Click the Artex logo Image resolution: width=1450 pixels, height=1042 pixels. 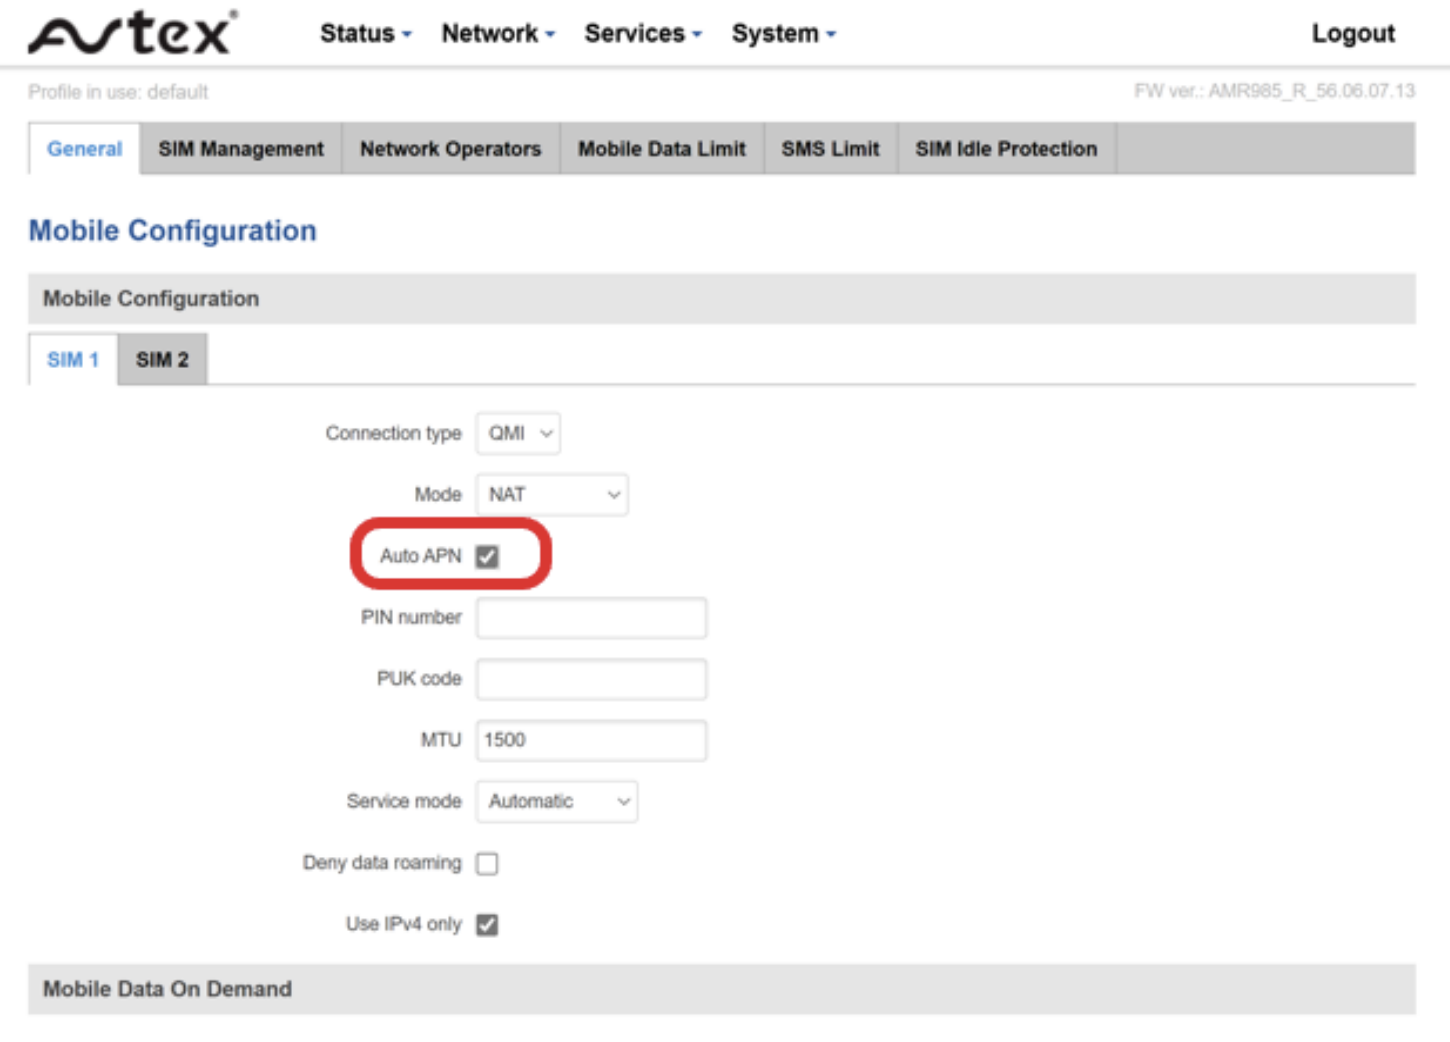133,33
